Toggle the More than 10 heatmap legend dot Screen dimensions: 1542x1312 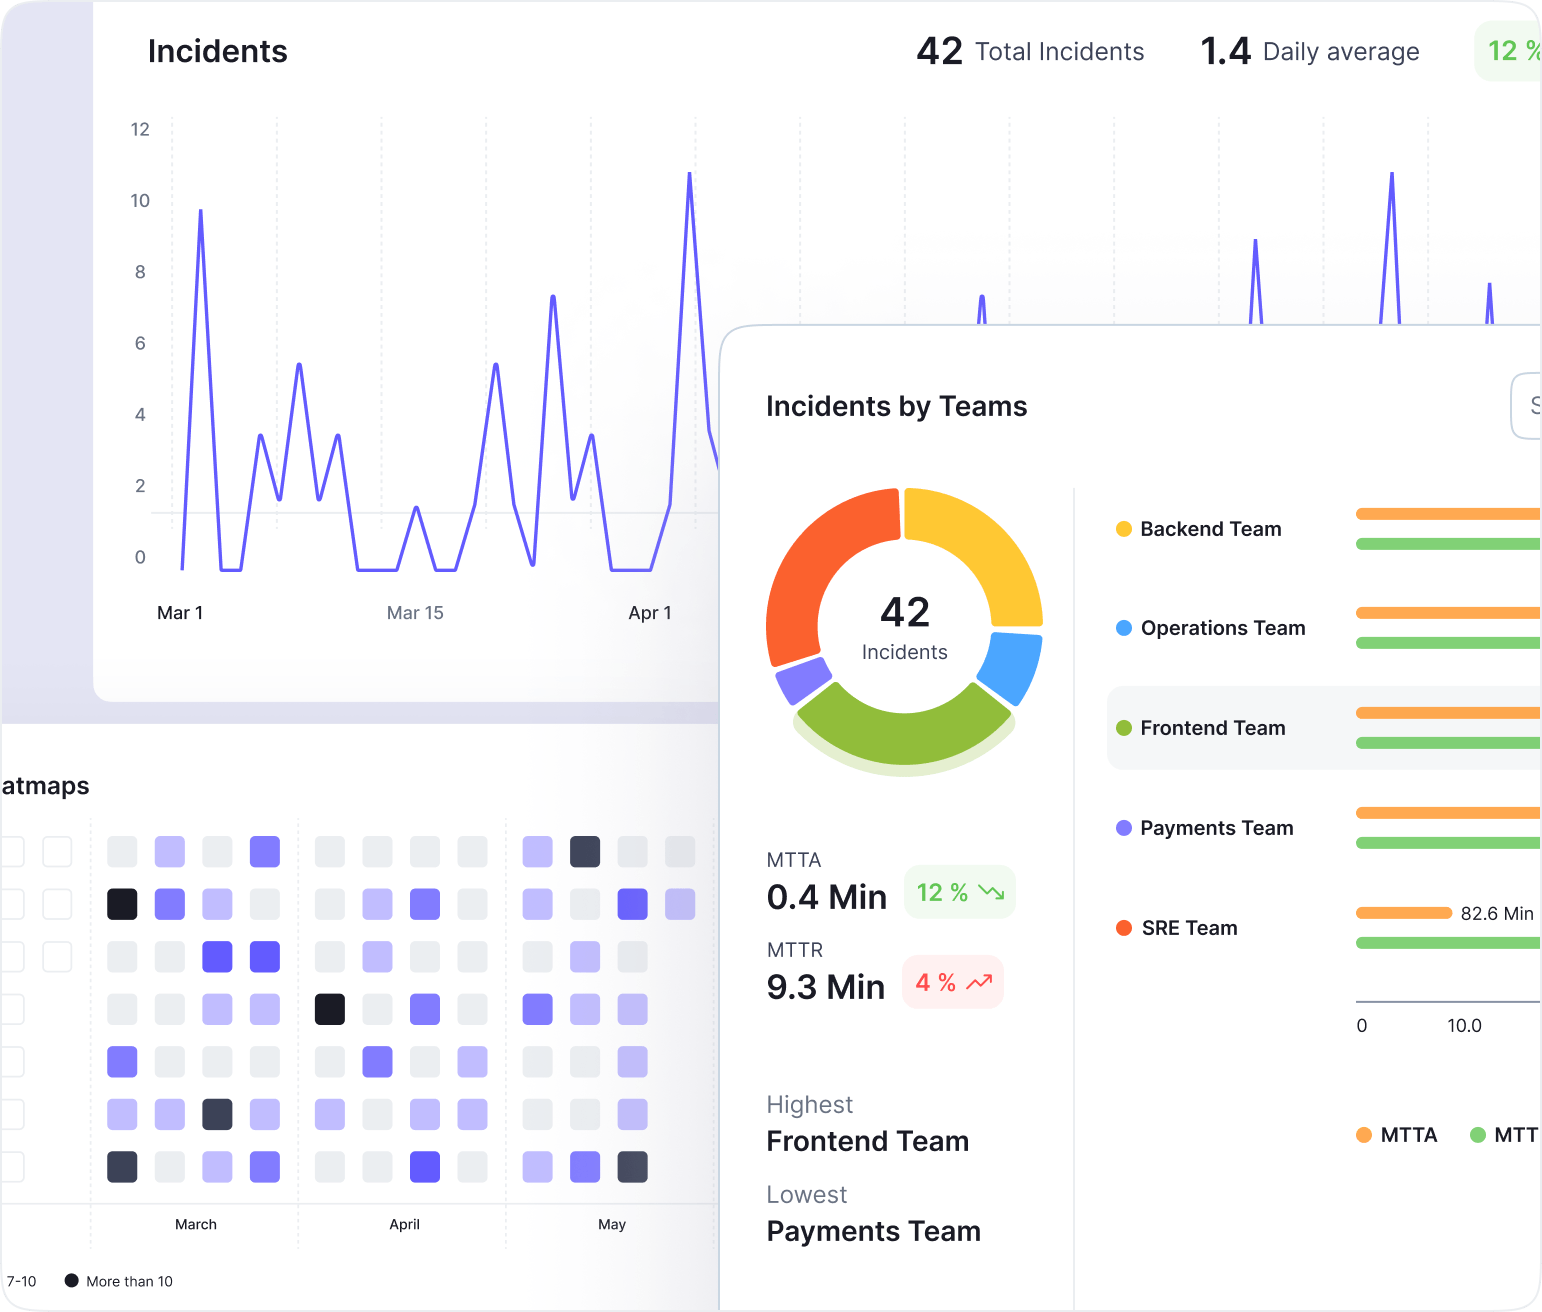tap(71, 1280)
